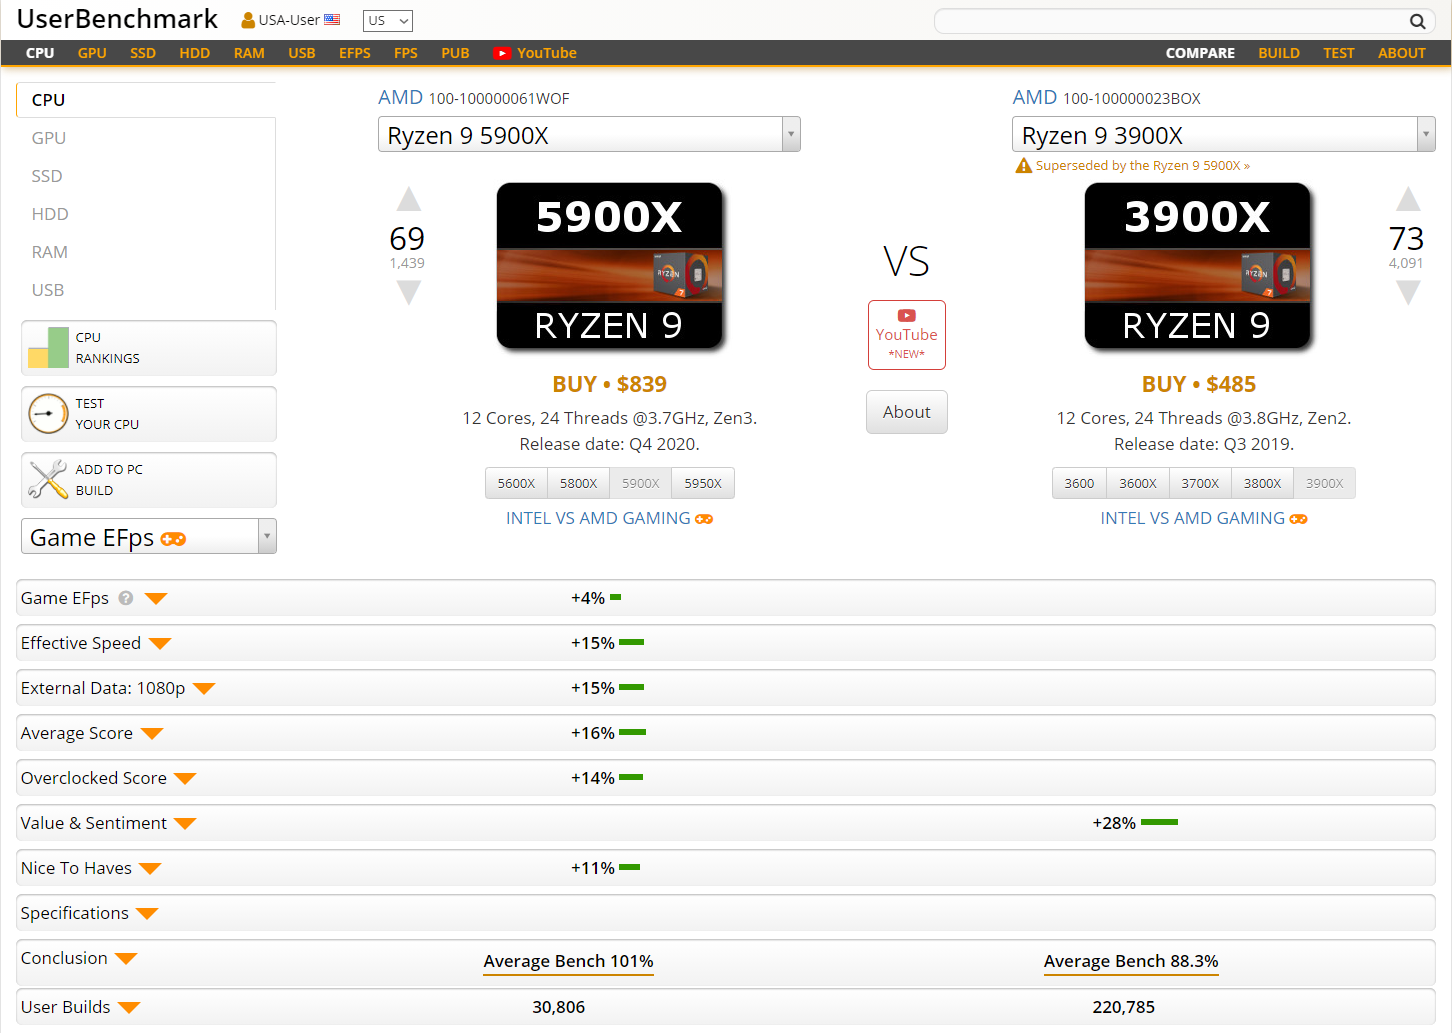Select USB in the left sidebar
Screen dimensions: 1452x1033
[48, 290]
